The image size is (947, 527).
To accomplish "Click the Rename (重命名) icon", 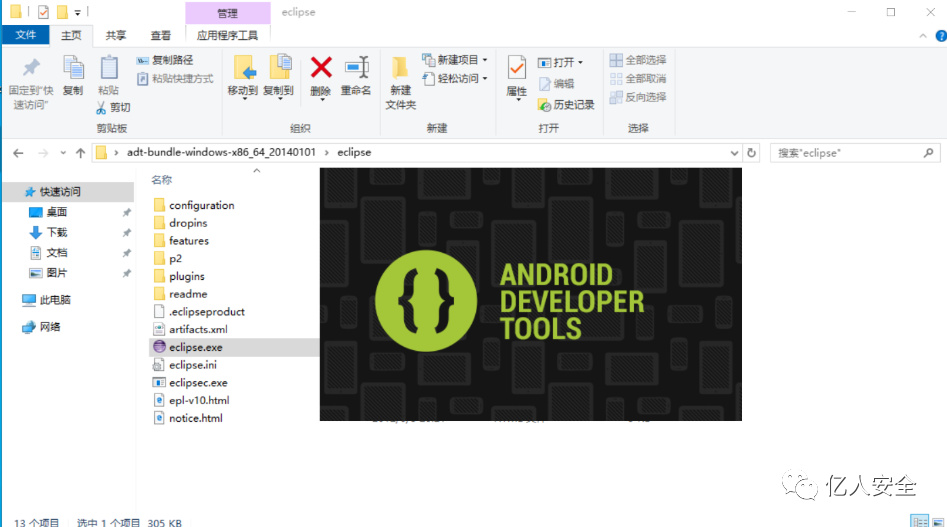I will pyautogui.click(x=356, y=68).
